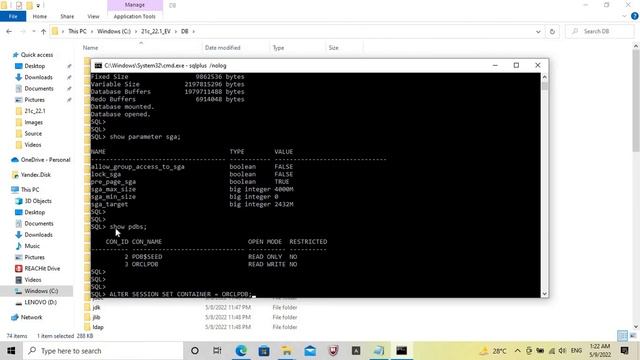Open Videos folder under Quick access
Screen dimensions: 640x360
click(33, 145)
